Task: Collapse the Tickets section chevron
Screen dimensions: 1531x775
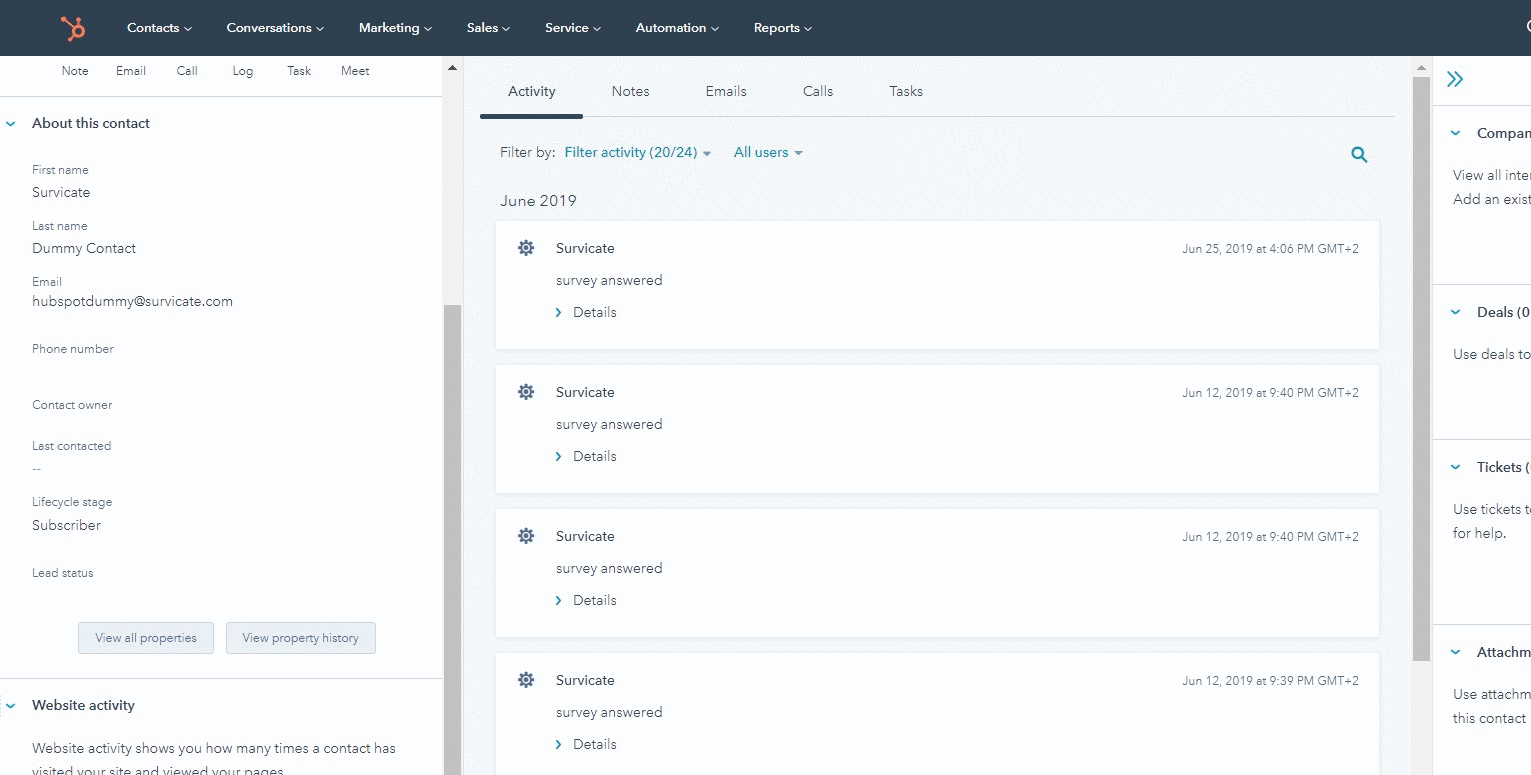Action: click(x=1456, y=467)
